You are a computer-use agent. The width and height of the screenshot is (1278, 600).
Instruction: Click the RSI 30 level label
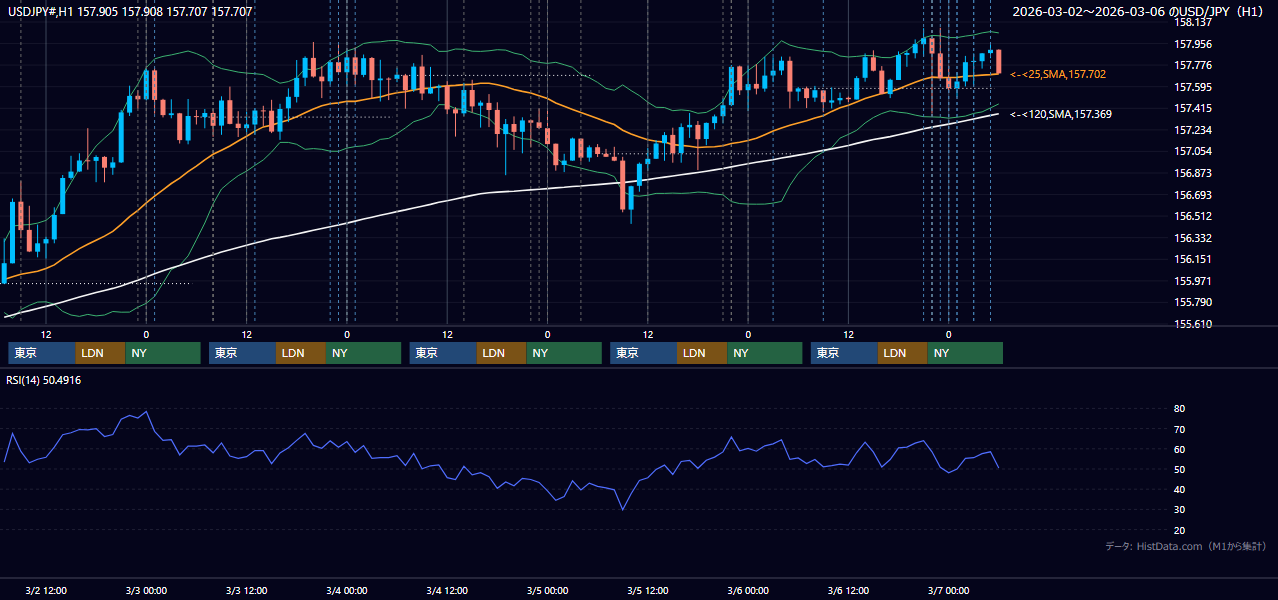click(1180, 509)
